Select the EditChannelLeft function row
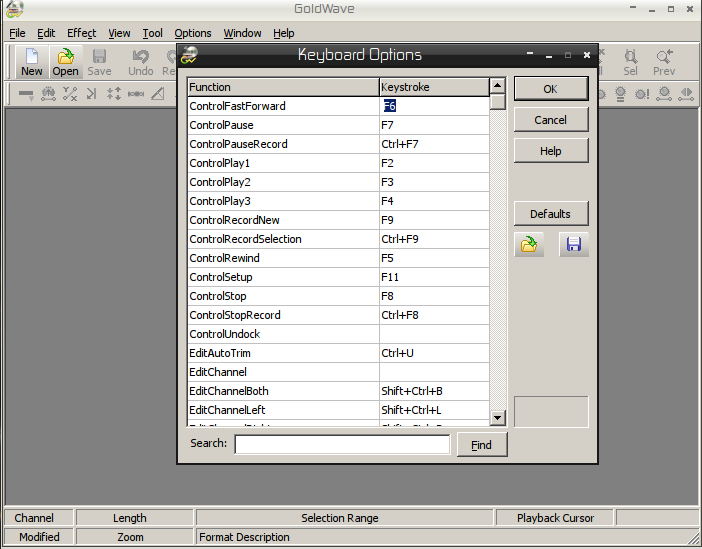702x549 pixels. 283,410
